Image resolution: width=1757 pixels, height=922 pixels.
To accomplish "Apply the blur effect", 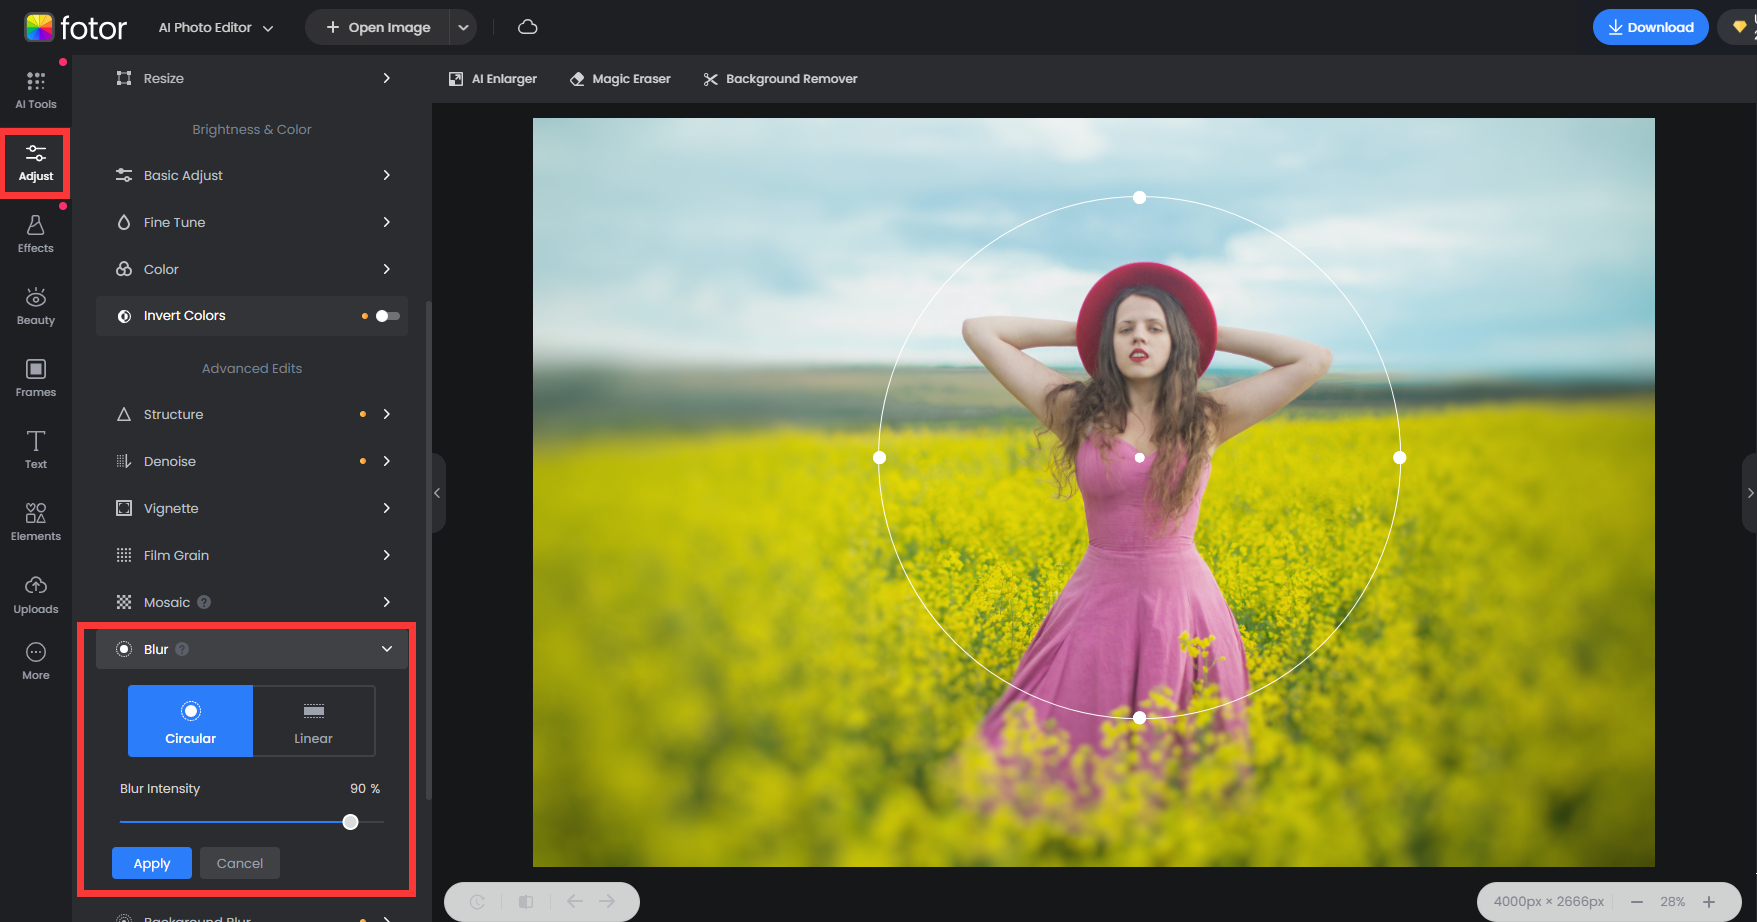I will [x=152, y=863].
